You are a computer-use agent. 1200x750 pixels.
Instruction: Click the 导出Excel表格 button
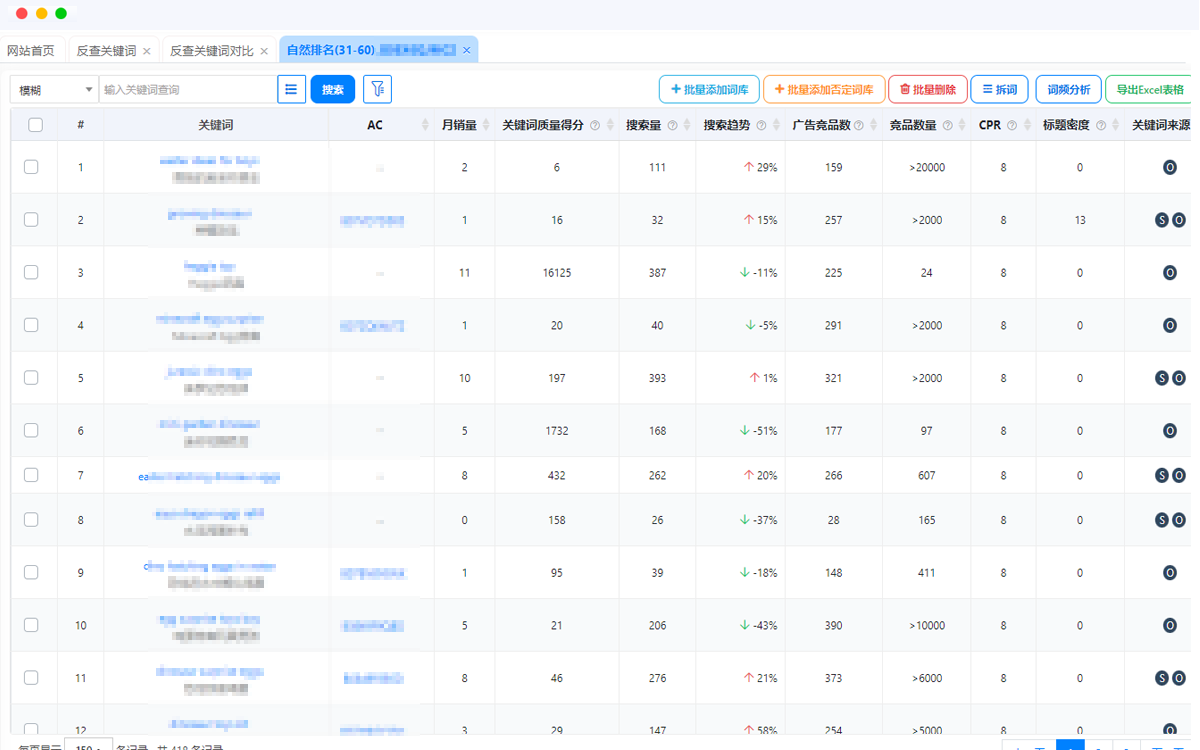click(1150, 90)
